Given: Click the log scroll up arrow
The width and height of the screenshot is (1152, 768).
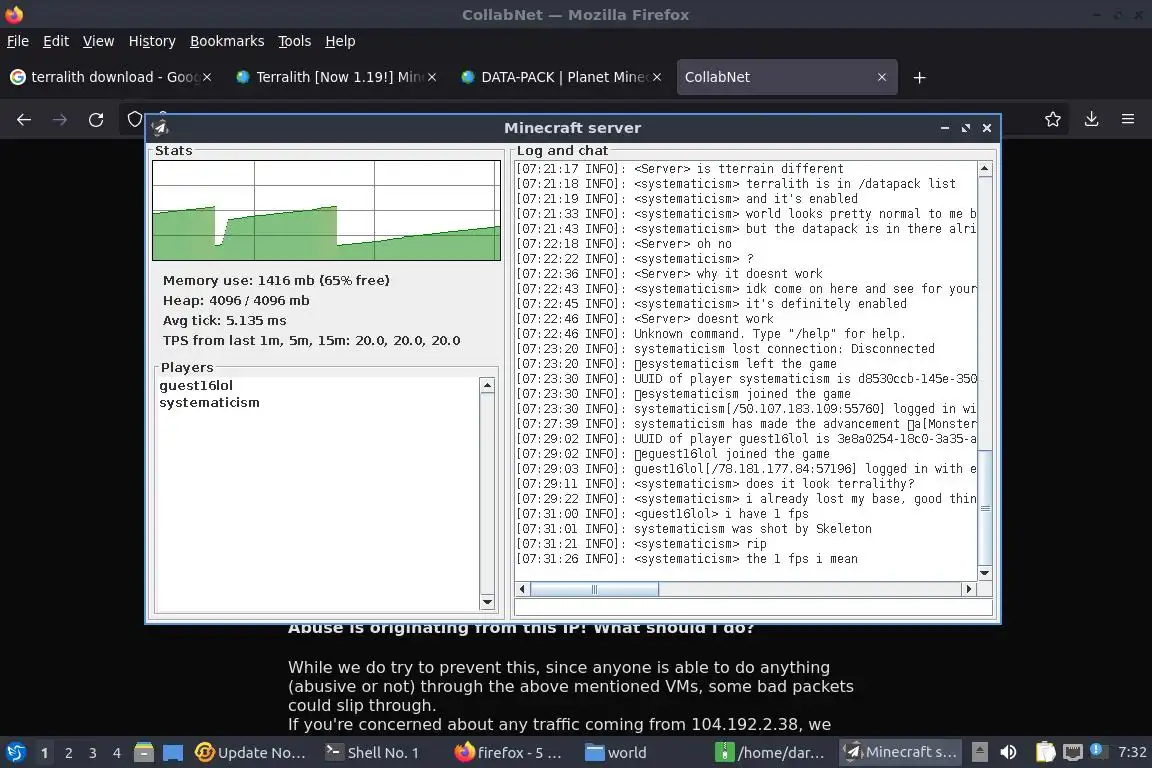Looking at the screenshot, I should point(984,169).
